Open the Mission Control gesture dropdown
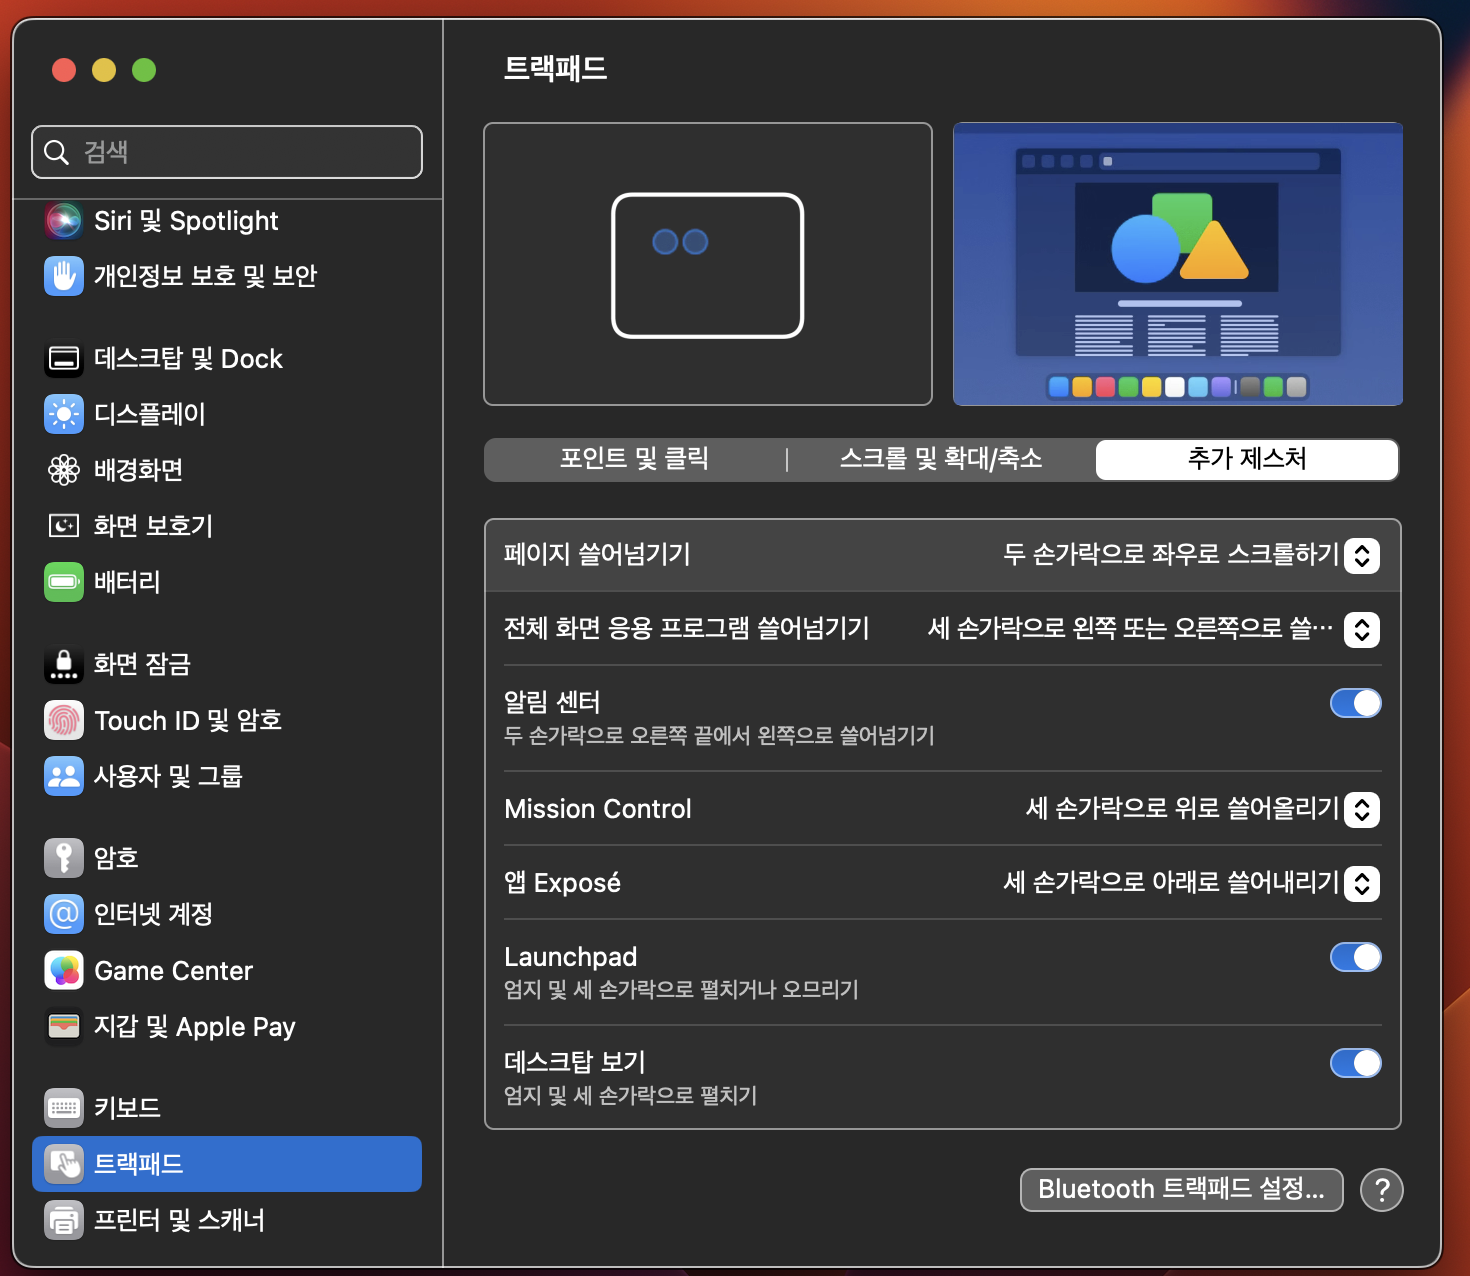The width and height of the screenshot is (1470, 1276). tap(1362, 809)
